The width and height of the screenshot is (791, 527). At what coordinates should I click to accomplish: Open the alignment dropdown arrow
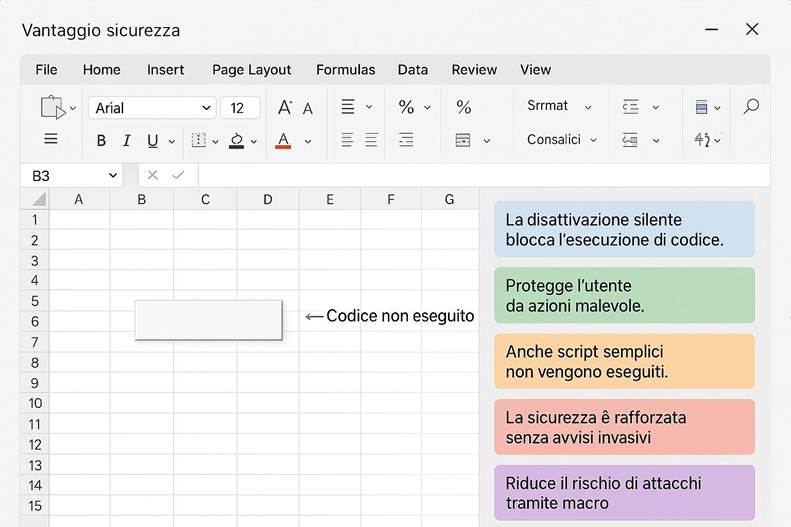click(369, 107)
